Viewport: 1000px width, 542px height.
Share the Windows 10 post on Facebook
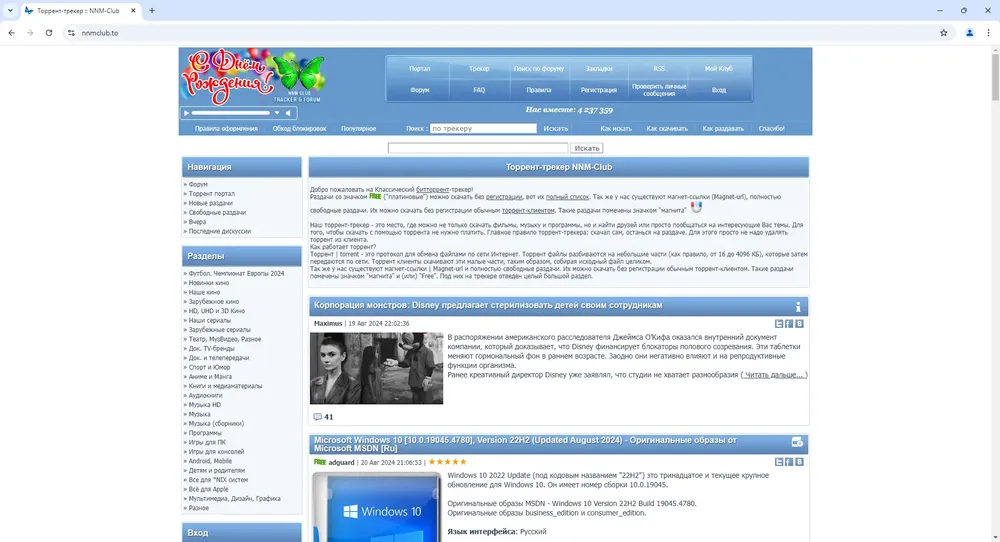(x=789, y=462)
